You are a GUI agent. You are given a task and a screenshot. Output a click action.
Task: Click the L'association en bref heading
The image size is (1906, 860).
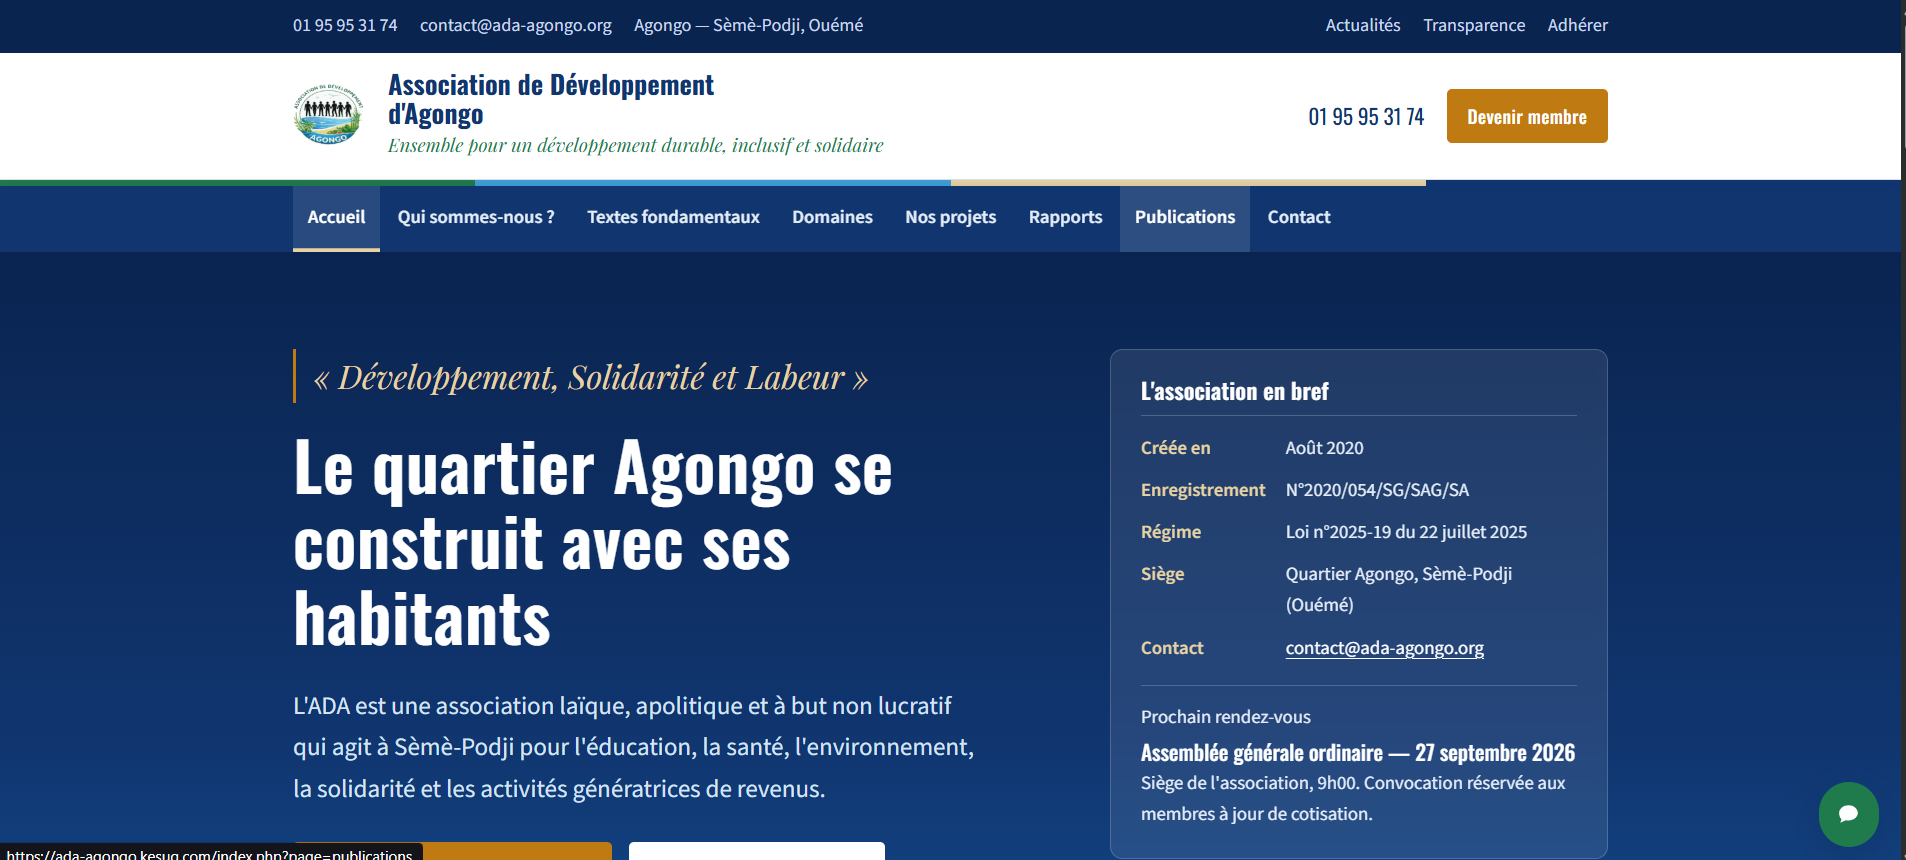[x=1235, y=391]
